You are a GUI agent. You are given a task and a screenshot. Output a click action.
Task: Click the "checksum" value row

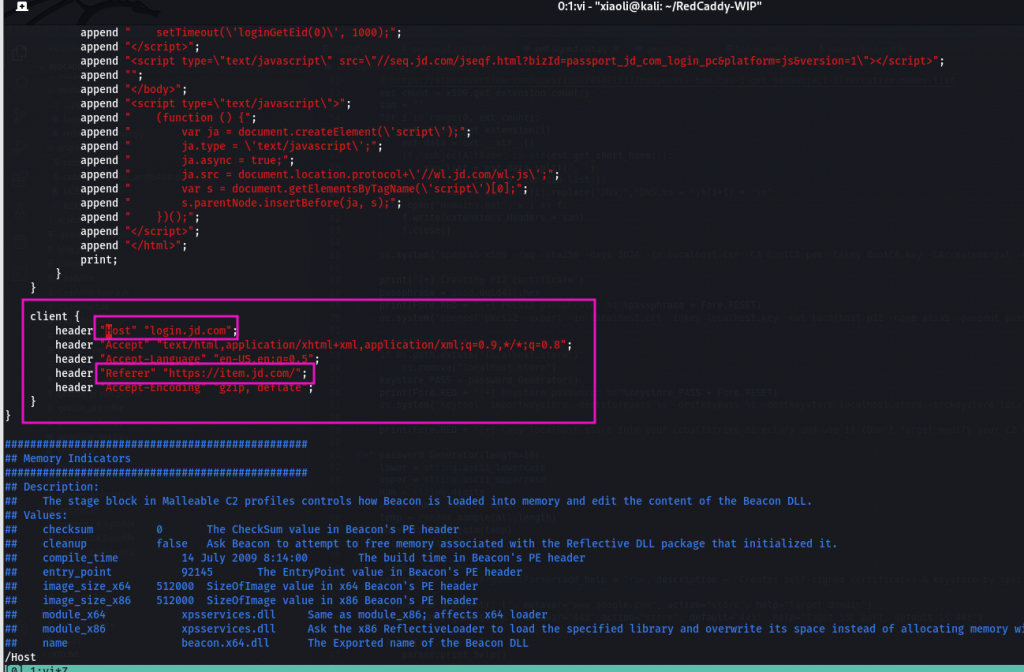pos(232,530)
